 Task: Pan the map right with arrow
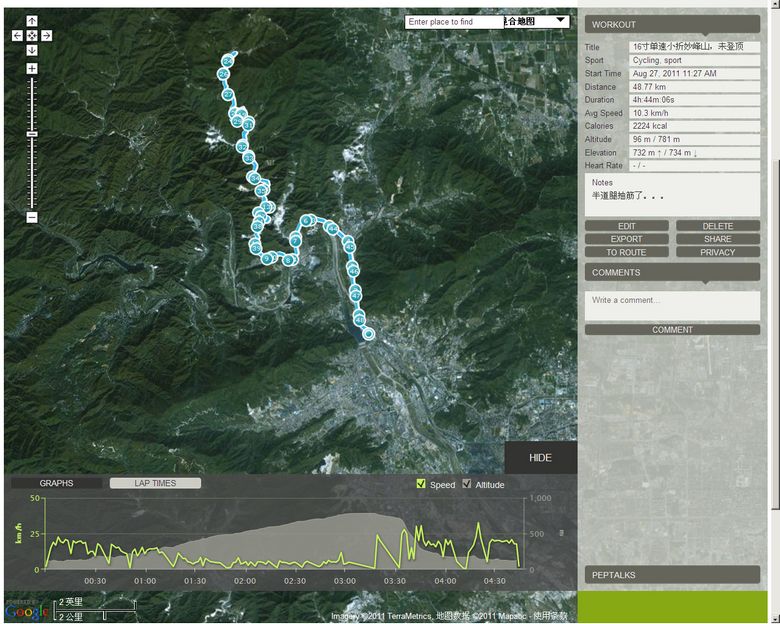(47, 36)
